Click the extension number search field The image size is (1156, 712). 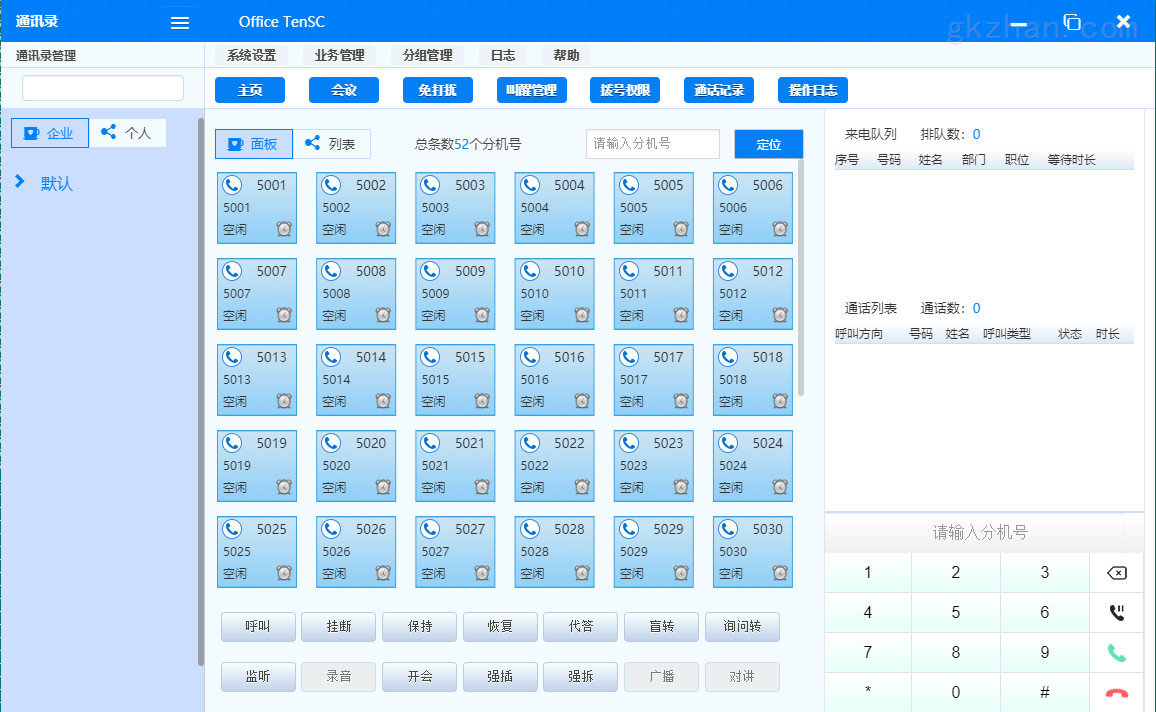click(x=651, y=143)
